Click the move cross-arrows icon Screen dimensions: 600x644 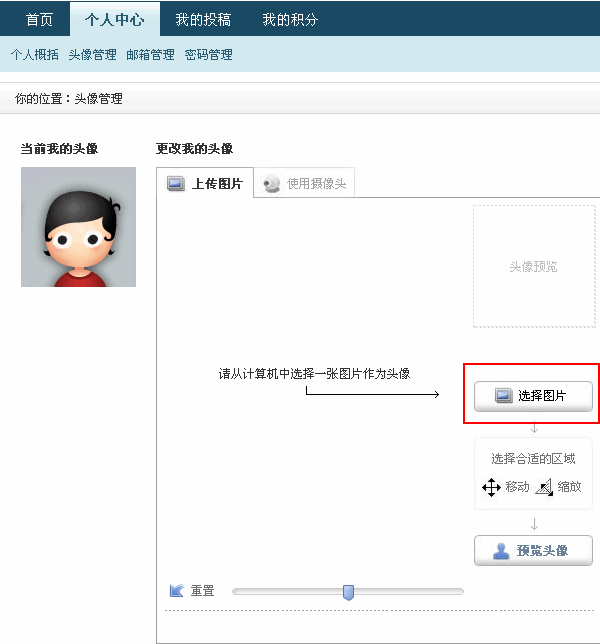click(491, 487)
